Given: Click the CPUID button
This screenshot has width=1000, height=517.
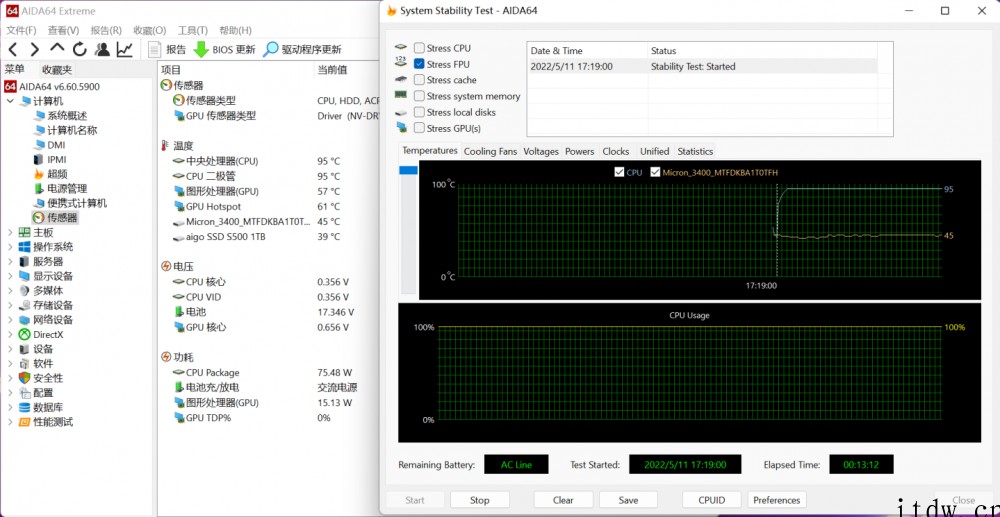Looking at the screenshot, I should (711, 500).
